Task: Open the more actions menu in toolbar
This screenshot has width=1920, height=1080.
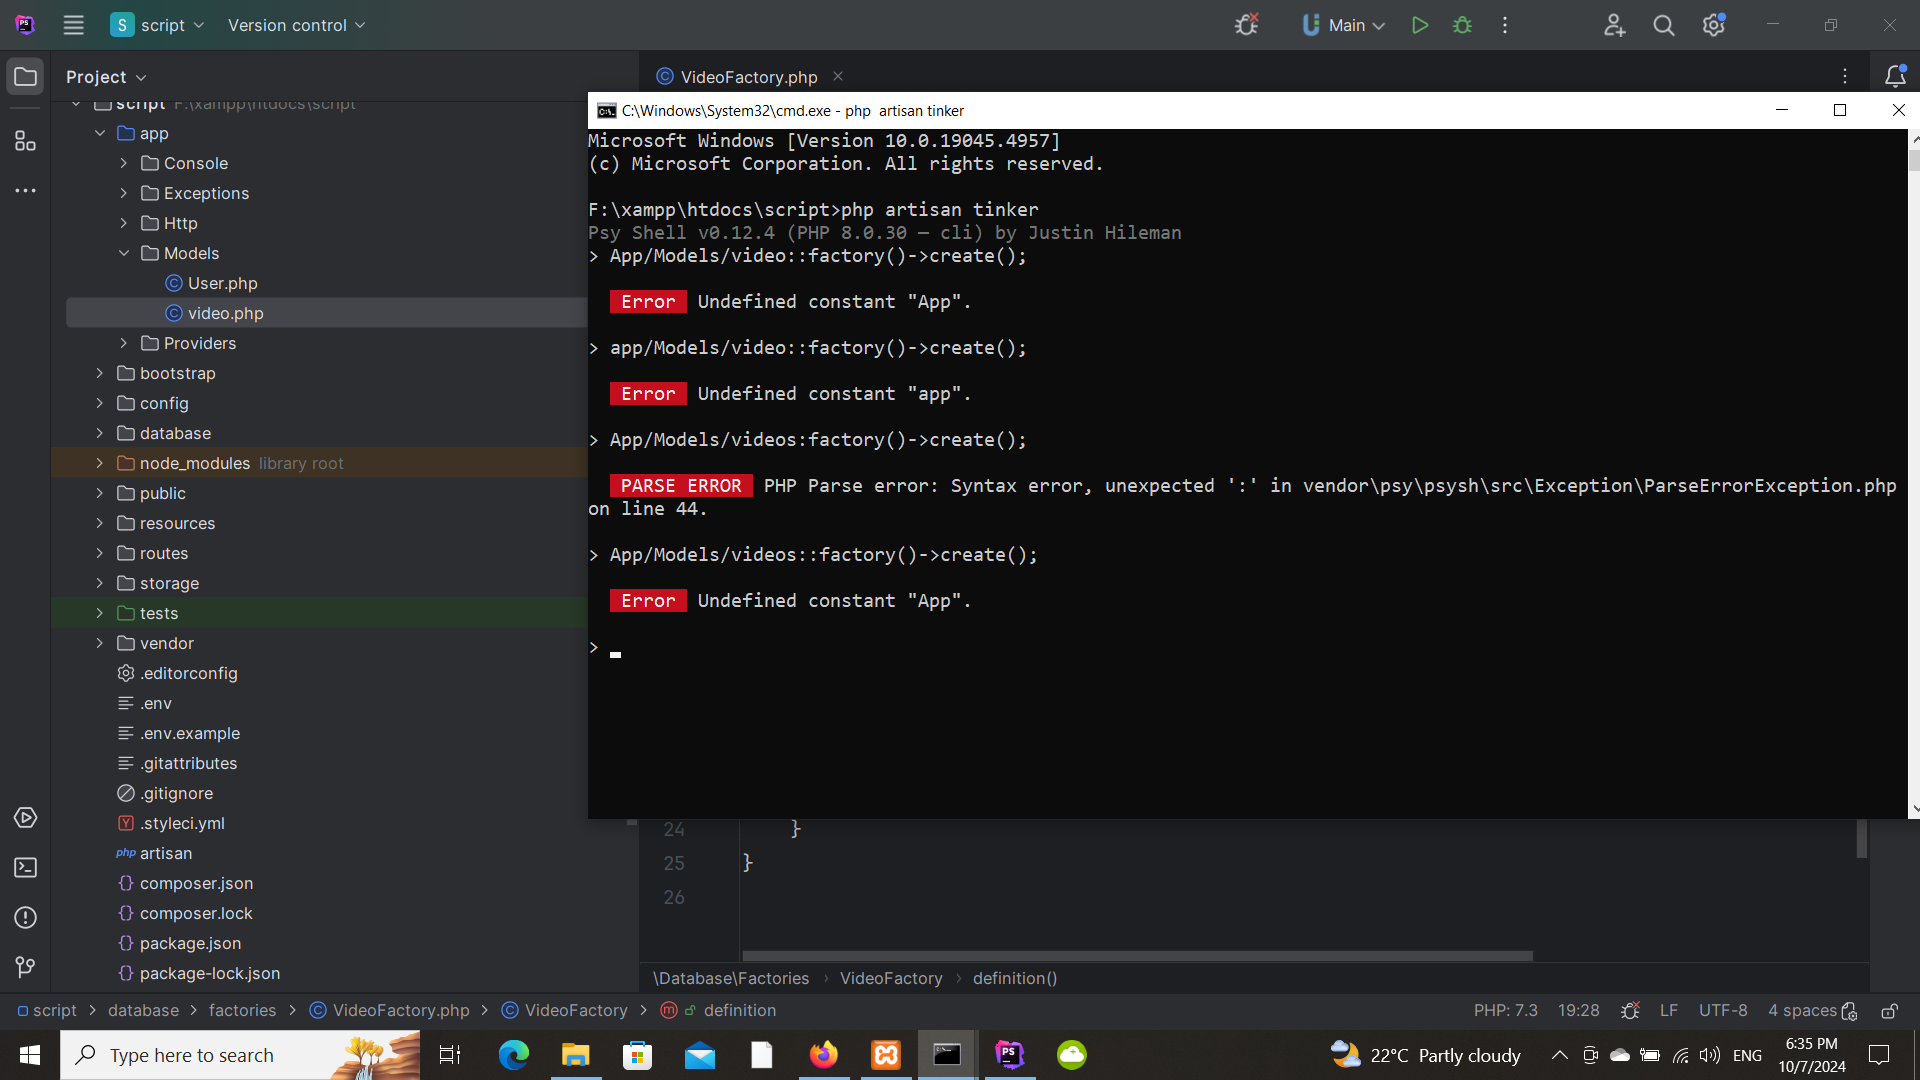Action: pos(1505,25)
